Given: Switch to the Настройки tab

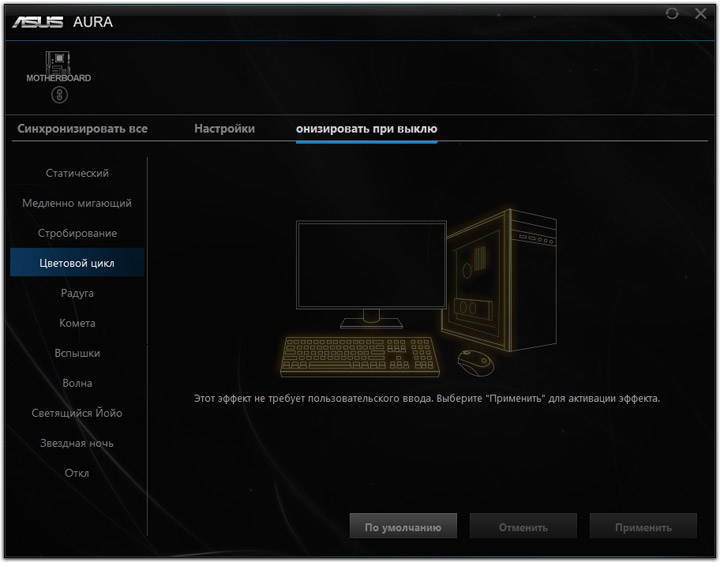Looking at the screenshot, I should (x=225, y=129).
